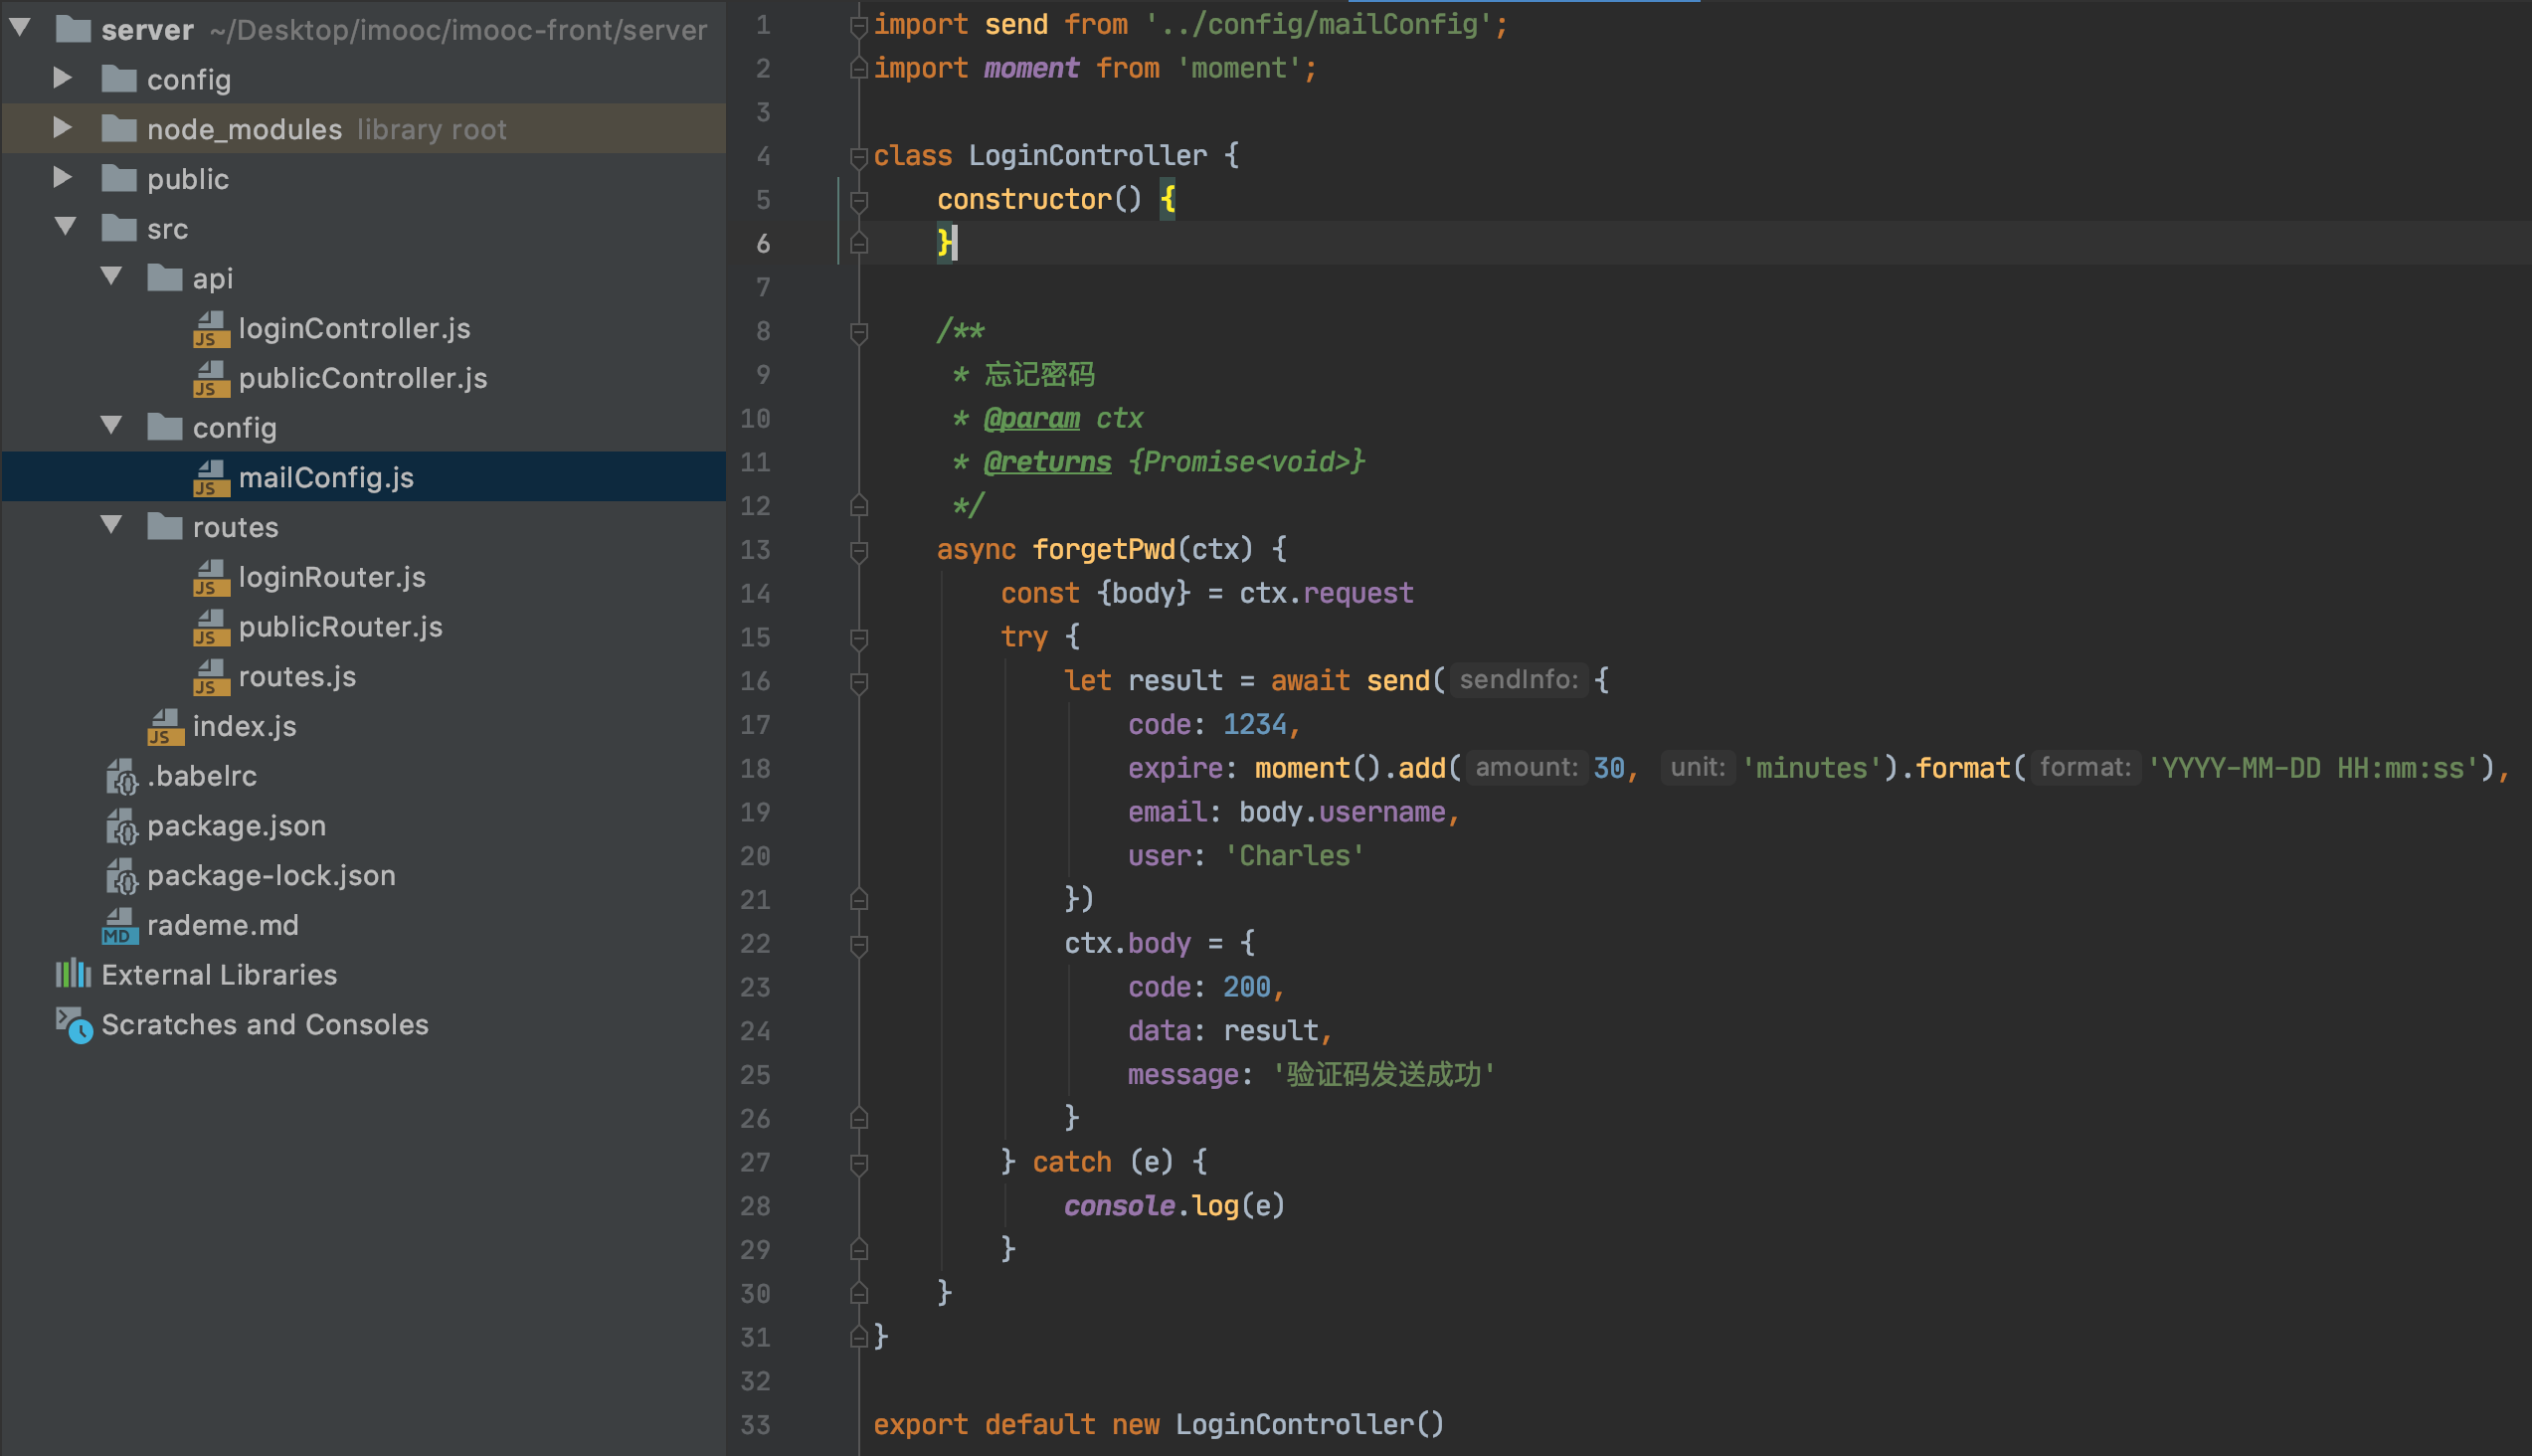
Task: Click the 'Charles' string on line 20
Action: pos(1294,855)
